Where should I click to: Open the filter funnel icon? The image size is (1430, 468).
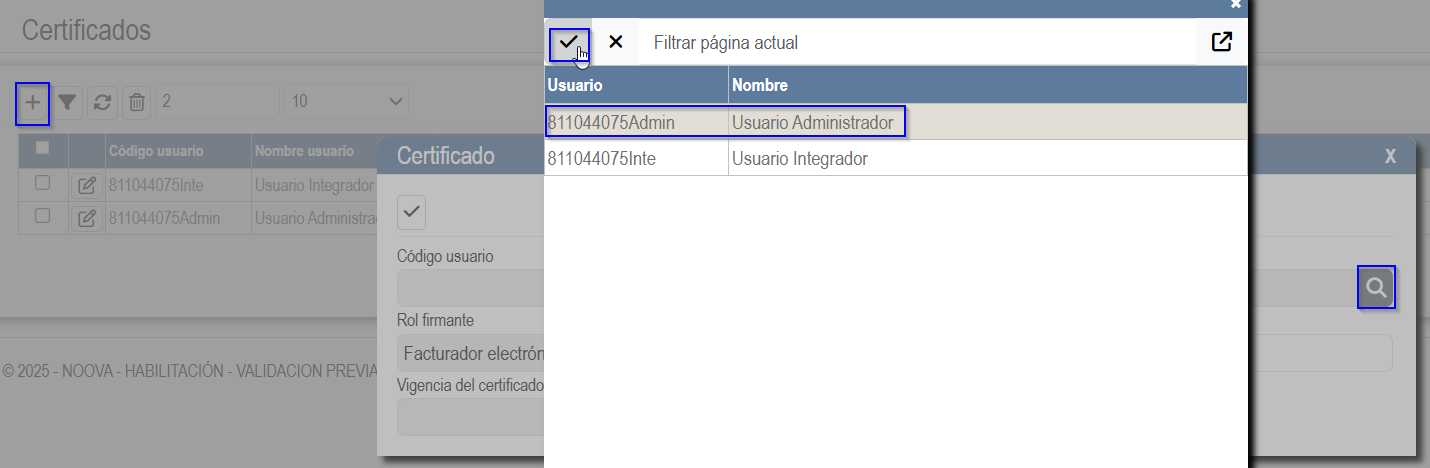click(67, 102)
